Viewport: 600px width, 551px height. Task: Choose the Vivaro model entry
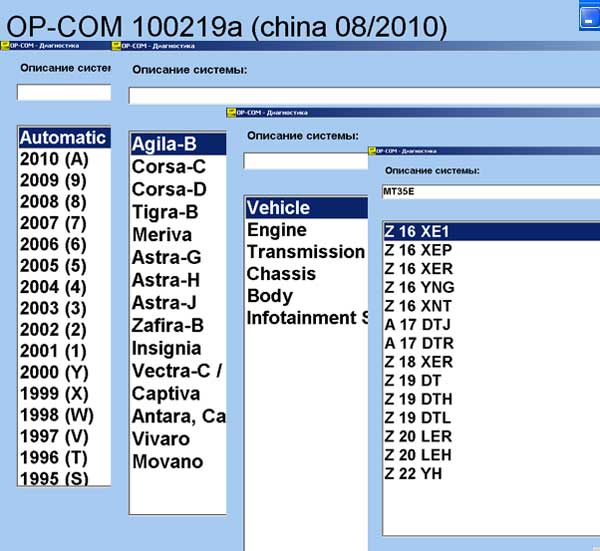pyautogui.click(x=160, y=439)
